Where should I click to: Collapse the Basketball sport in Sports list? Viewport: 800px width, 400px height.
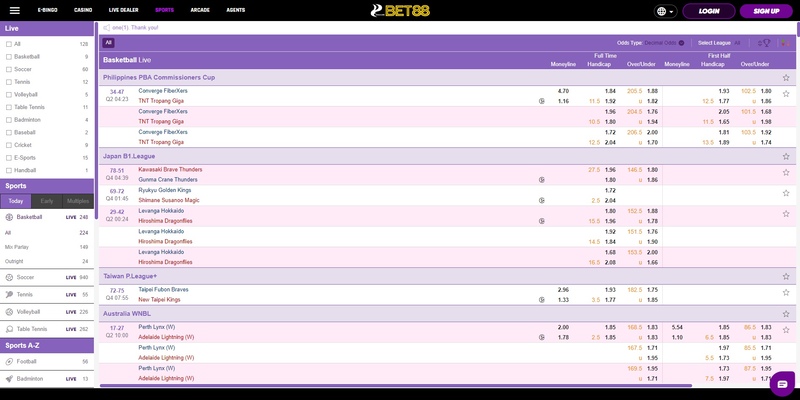(x=47, y=217)
